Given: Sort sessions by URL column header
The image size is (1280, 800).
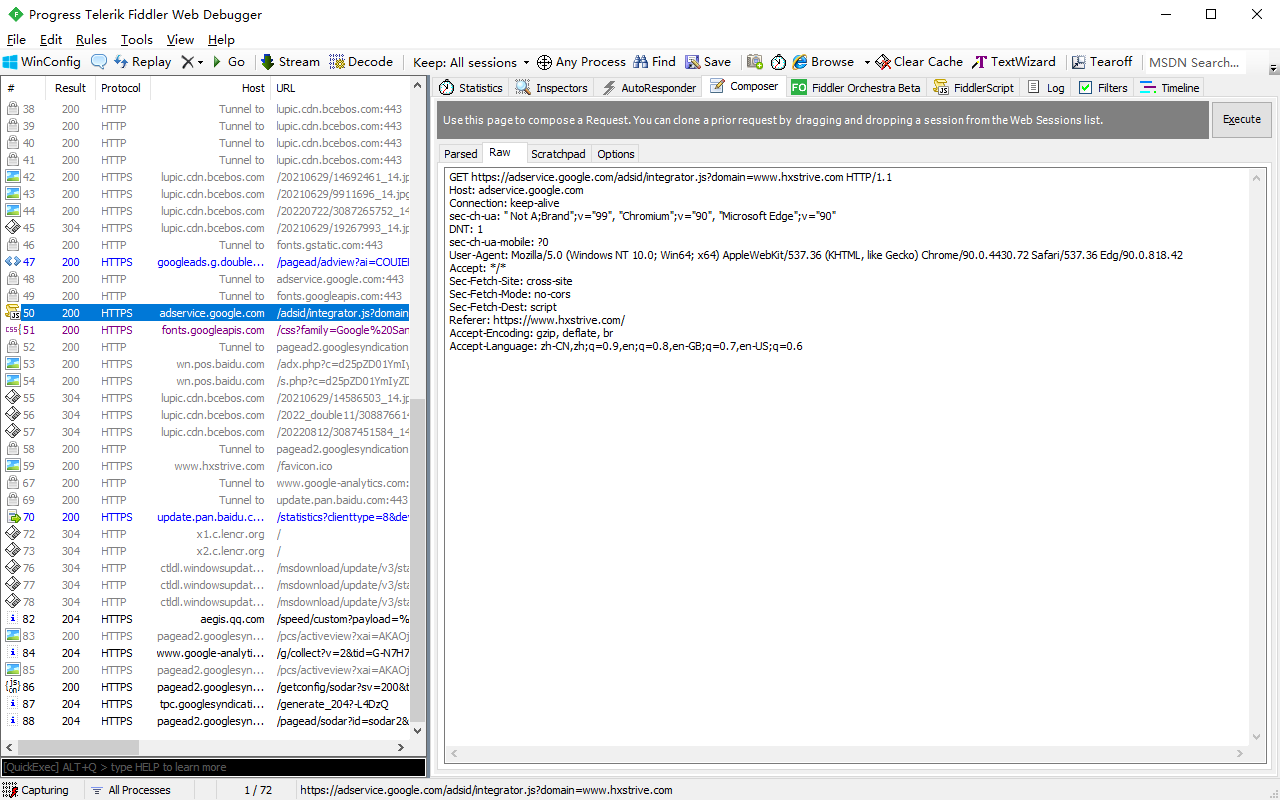Looking at the screenshot, I should coord(340,88).
